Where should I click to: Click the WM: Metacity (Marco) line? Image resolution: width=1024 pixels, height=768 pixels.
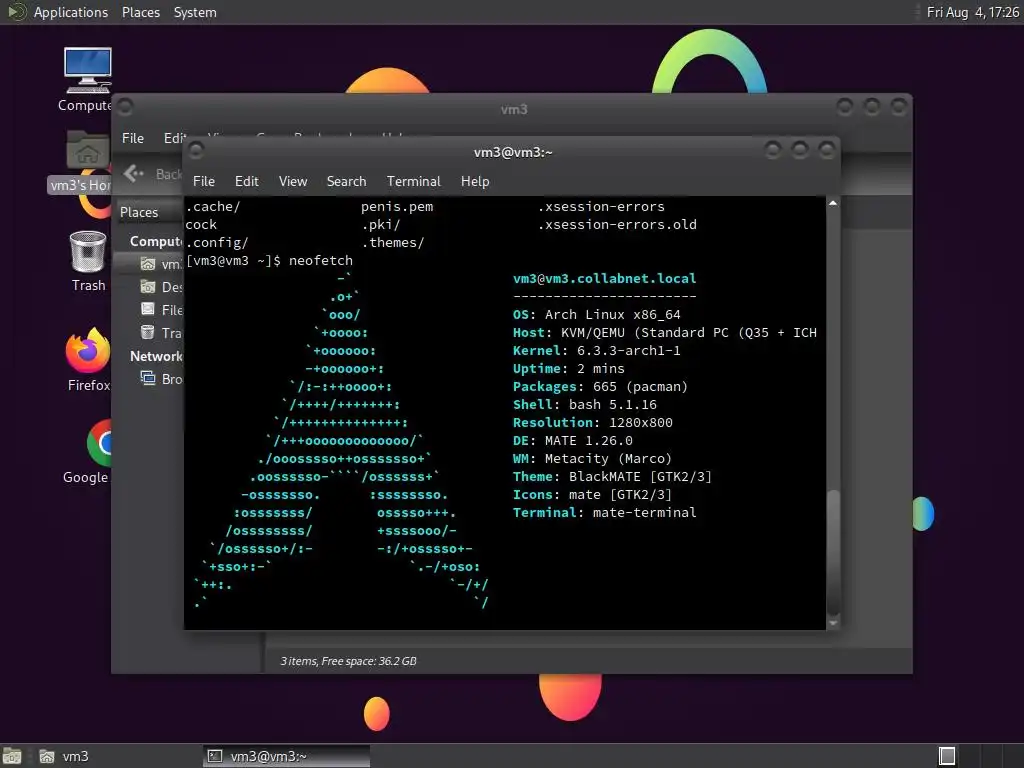592,459
